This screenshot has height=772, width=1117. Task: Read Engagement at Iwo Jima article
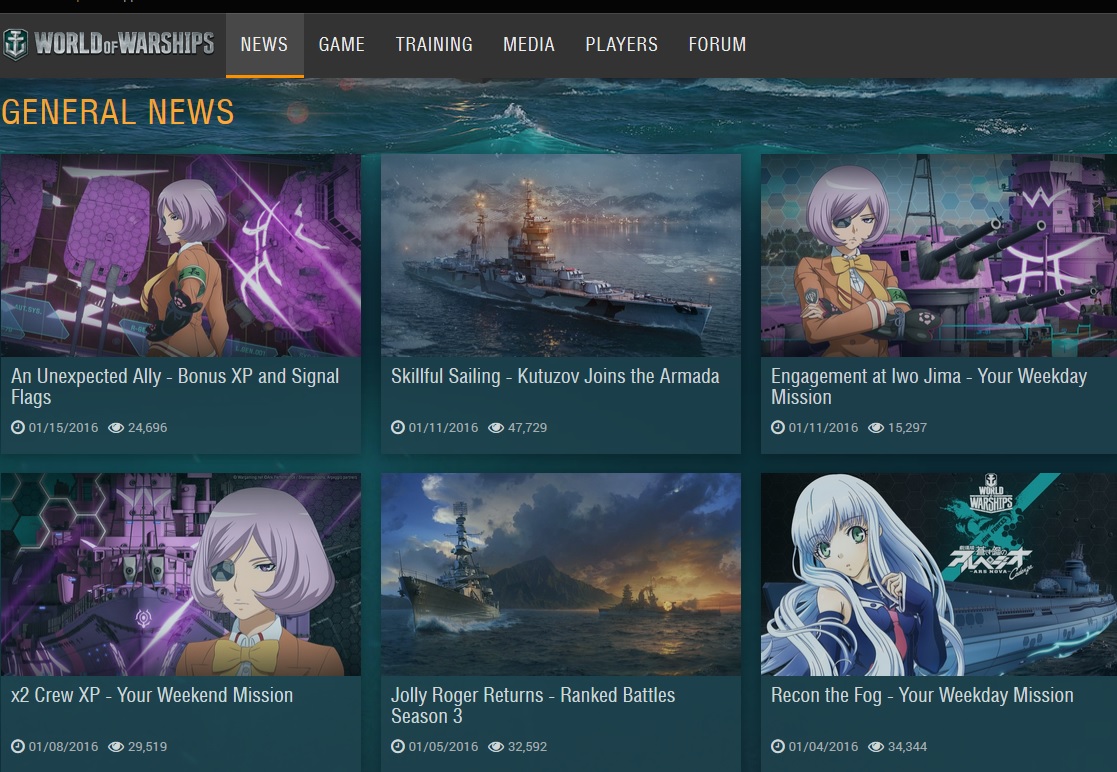[929, 386]
